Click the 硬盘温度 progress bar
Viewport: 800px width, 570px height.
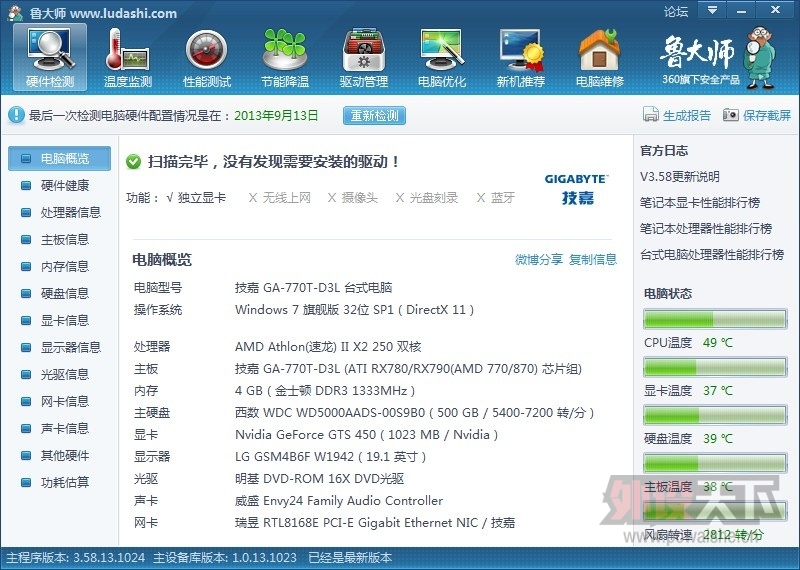click(715, 415)
